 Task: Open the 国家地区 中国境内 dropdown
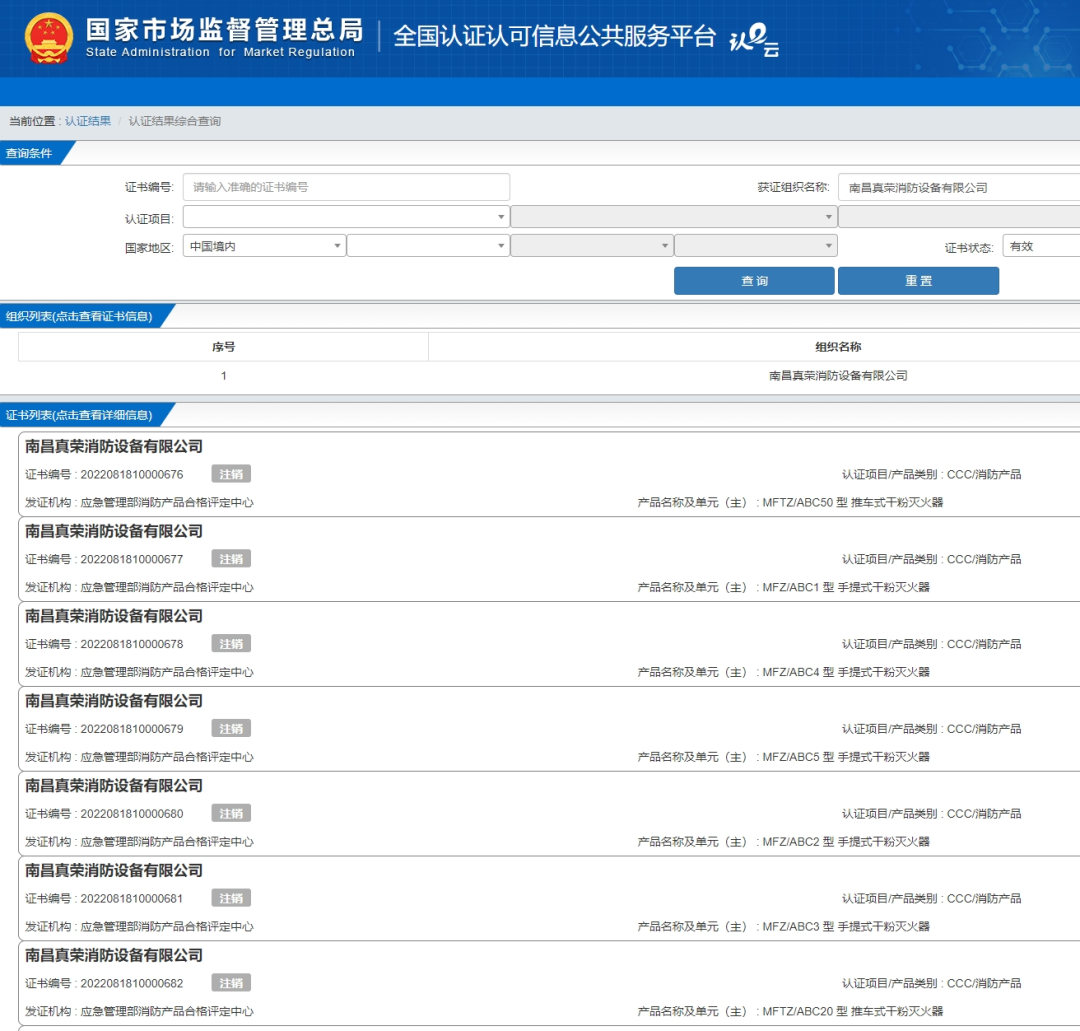[x=264, y=246]
